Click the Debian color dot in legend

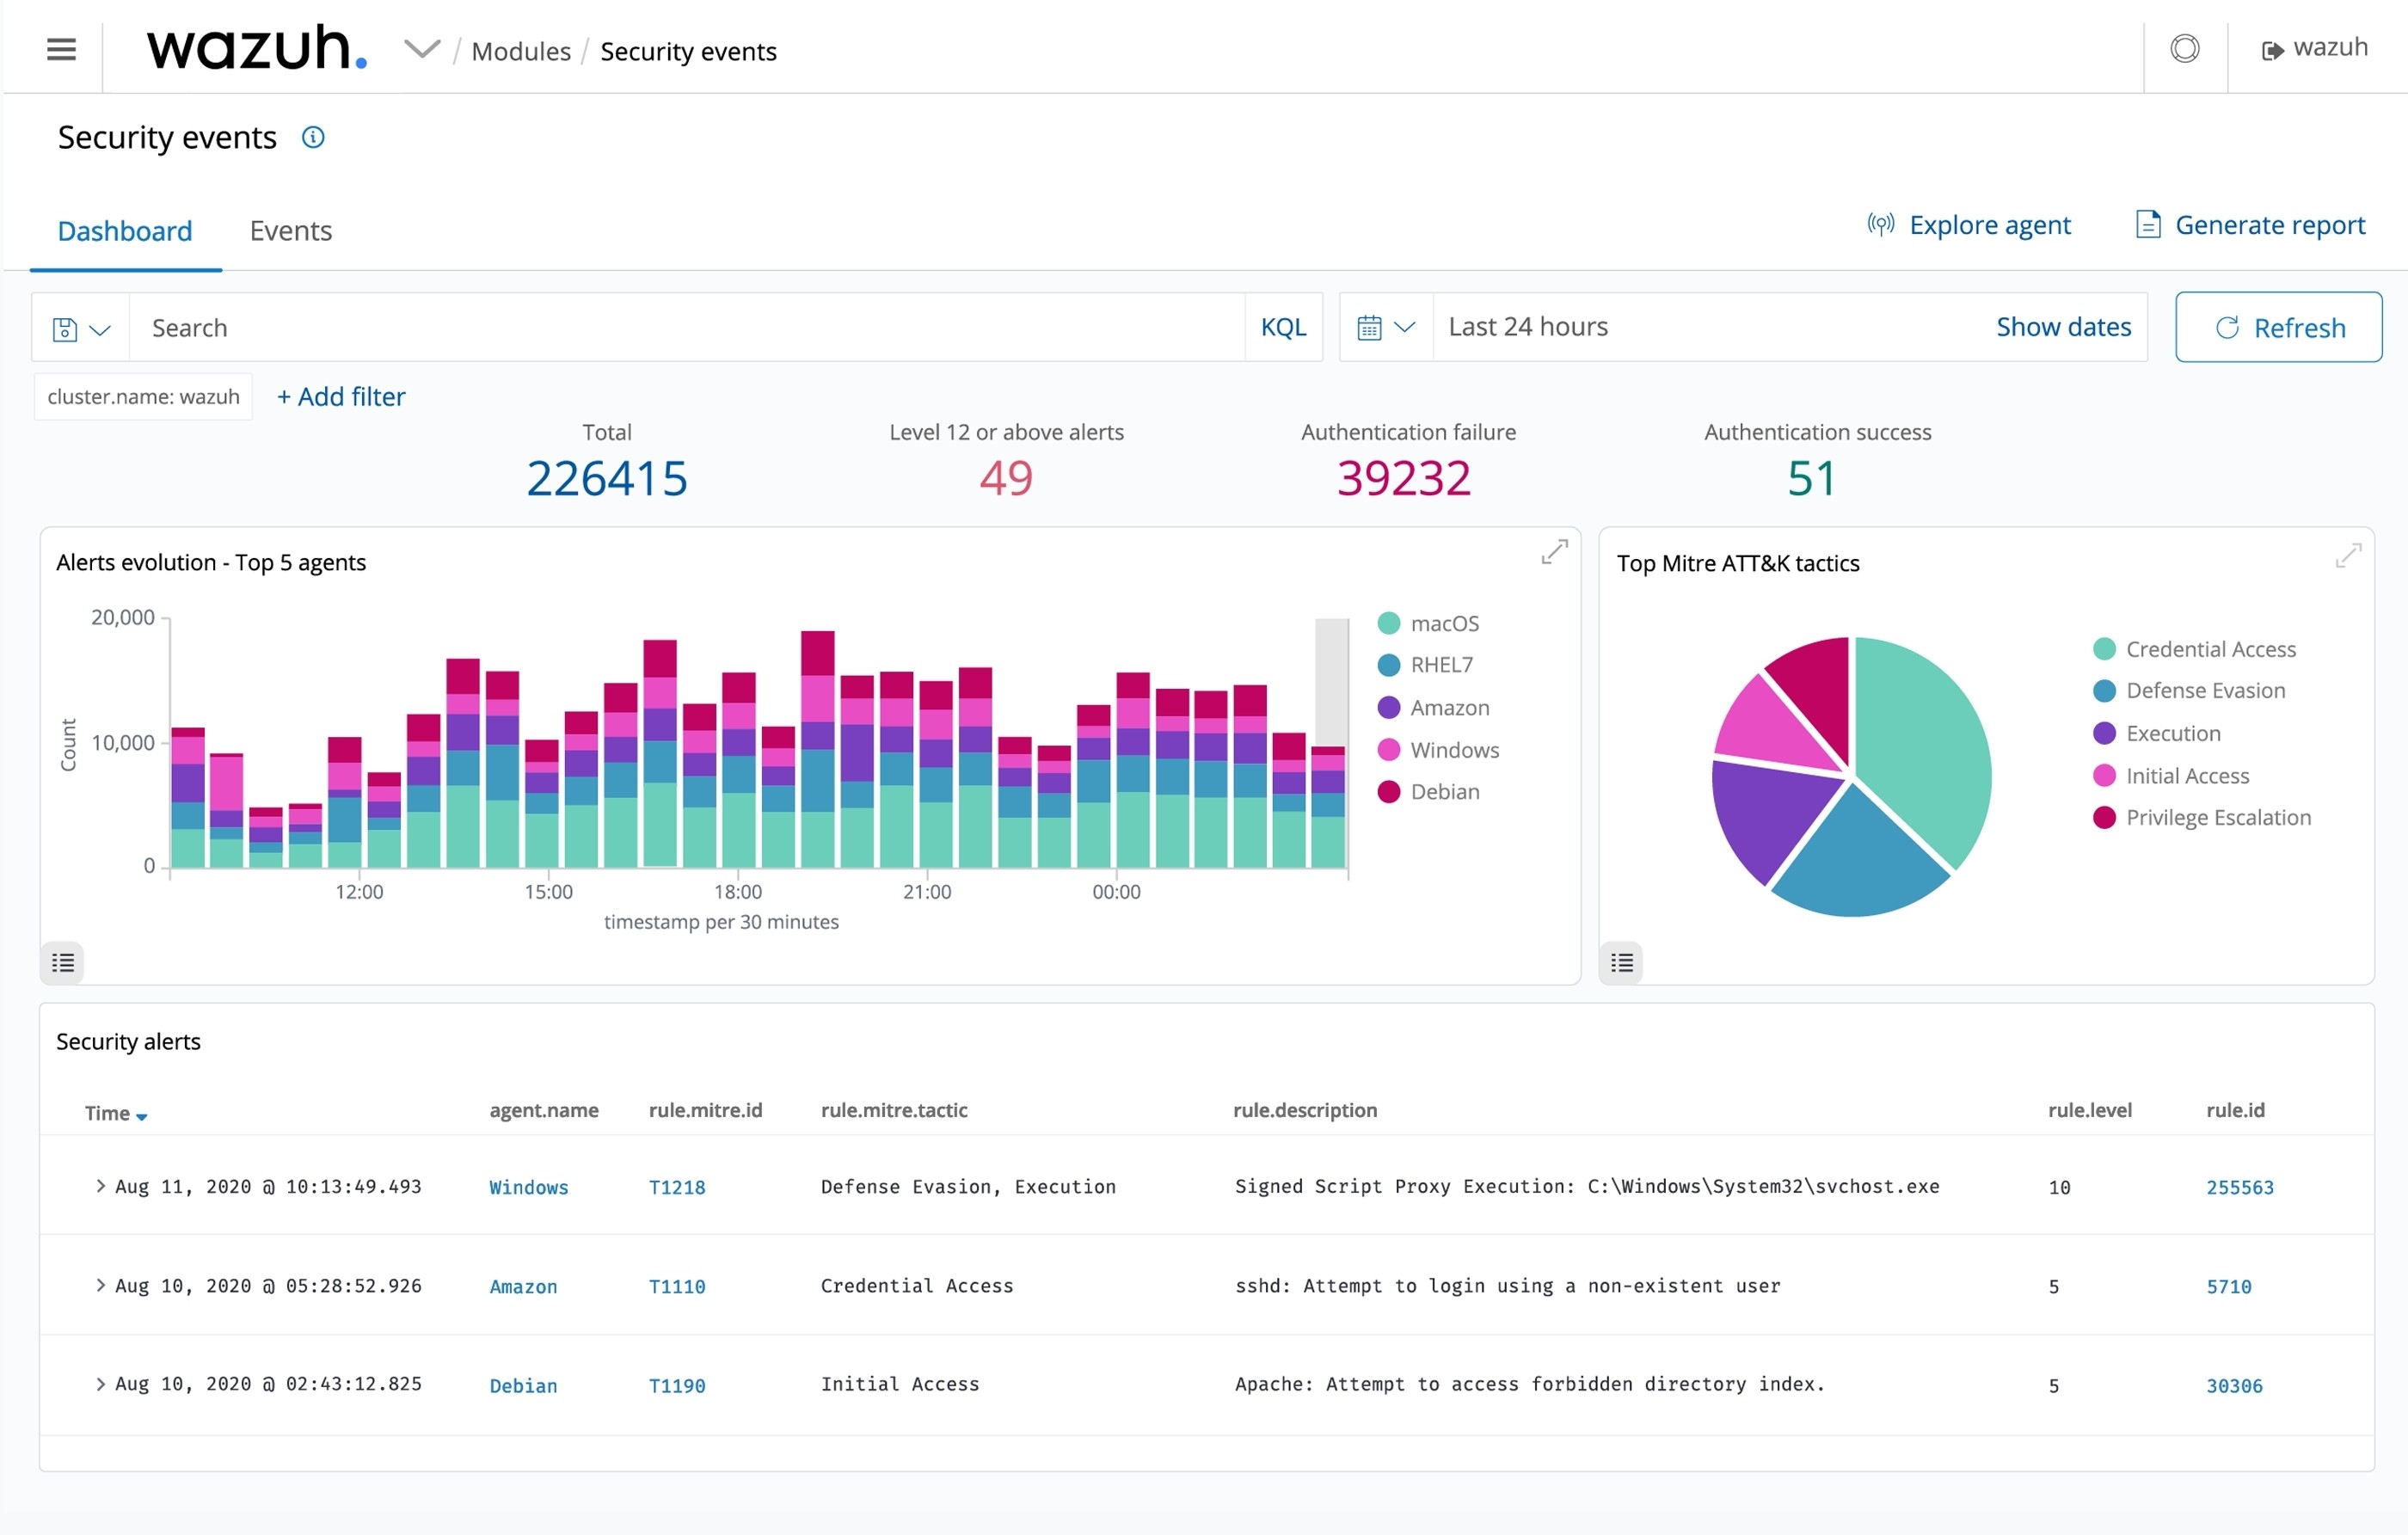click(x=1388, y=792)
